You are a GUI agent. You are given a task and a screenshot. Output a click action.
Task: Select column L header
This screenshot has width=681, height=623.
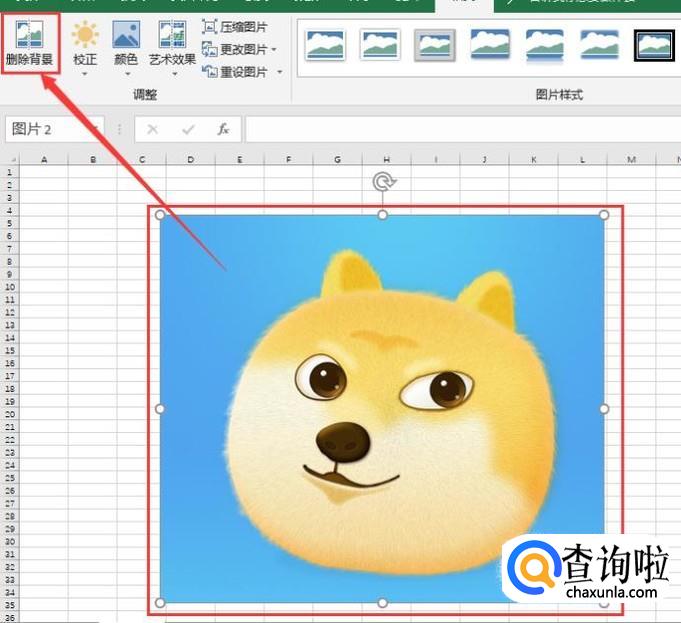coord(582,159)
